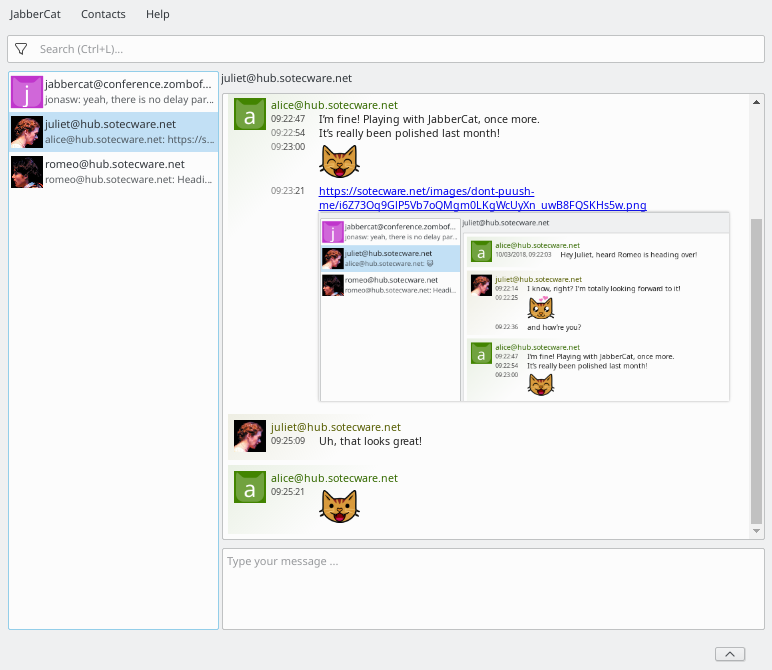Open the JabberCat menu
This screenshot has height=670, width=772.
click(x=35, y=14)
